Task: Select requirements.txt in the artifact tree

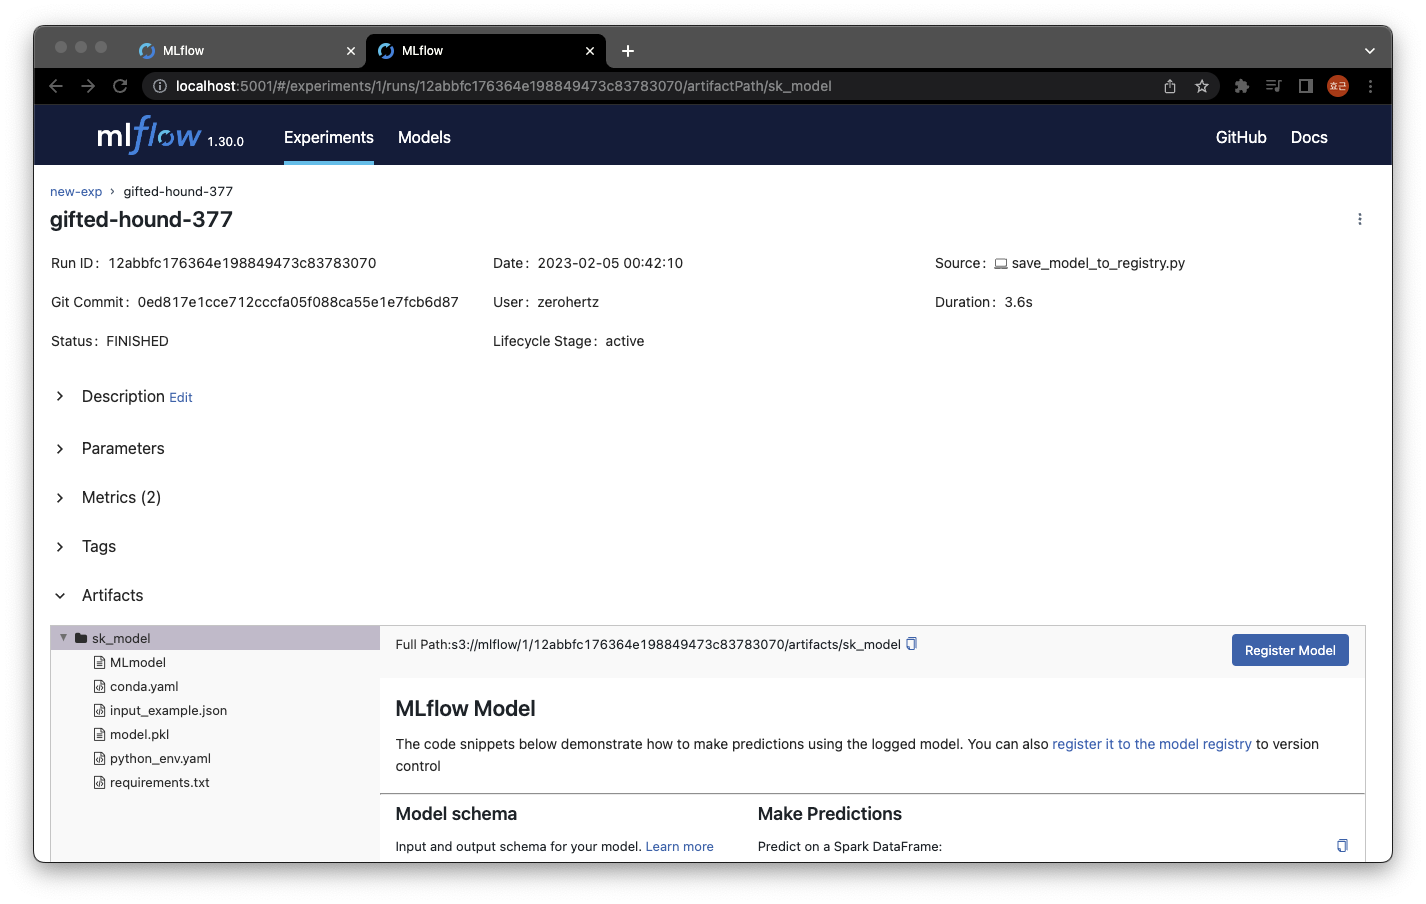Action: (160, 782)
